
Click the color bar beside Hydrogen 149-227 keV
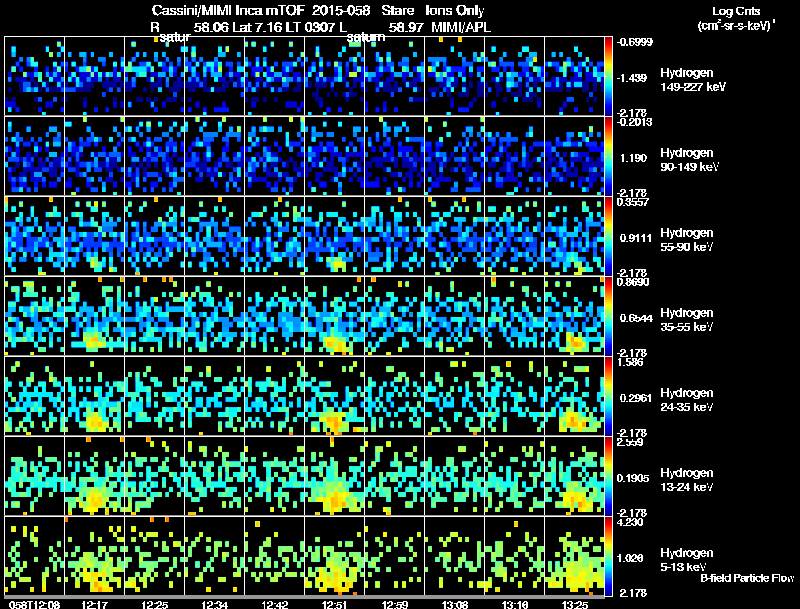(608, 76)
